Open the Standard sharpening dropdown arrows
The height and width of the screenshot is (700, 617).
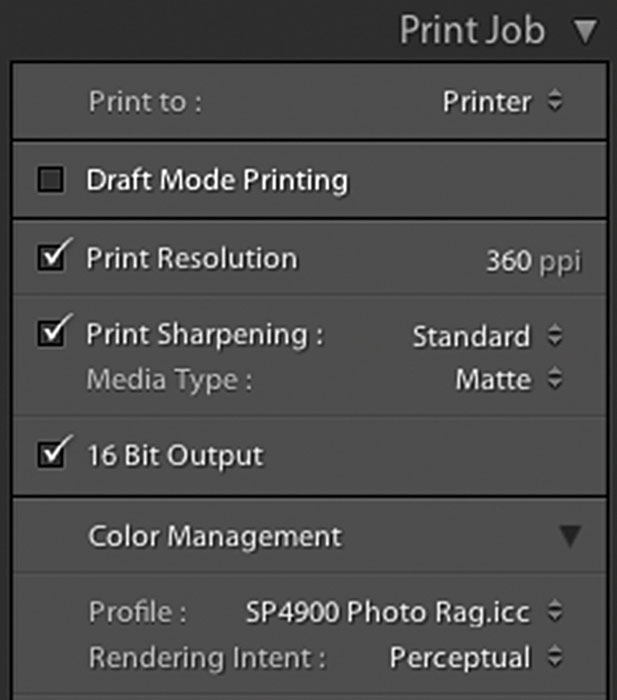(555, 335)
